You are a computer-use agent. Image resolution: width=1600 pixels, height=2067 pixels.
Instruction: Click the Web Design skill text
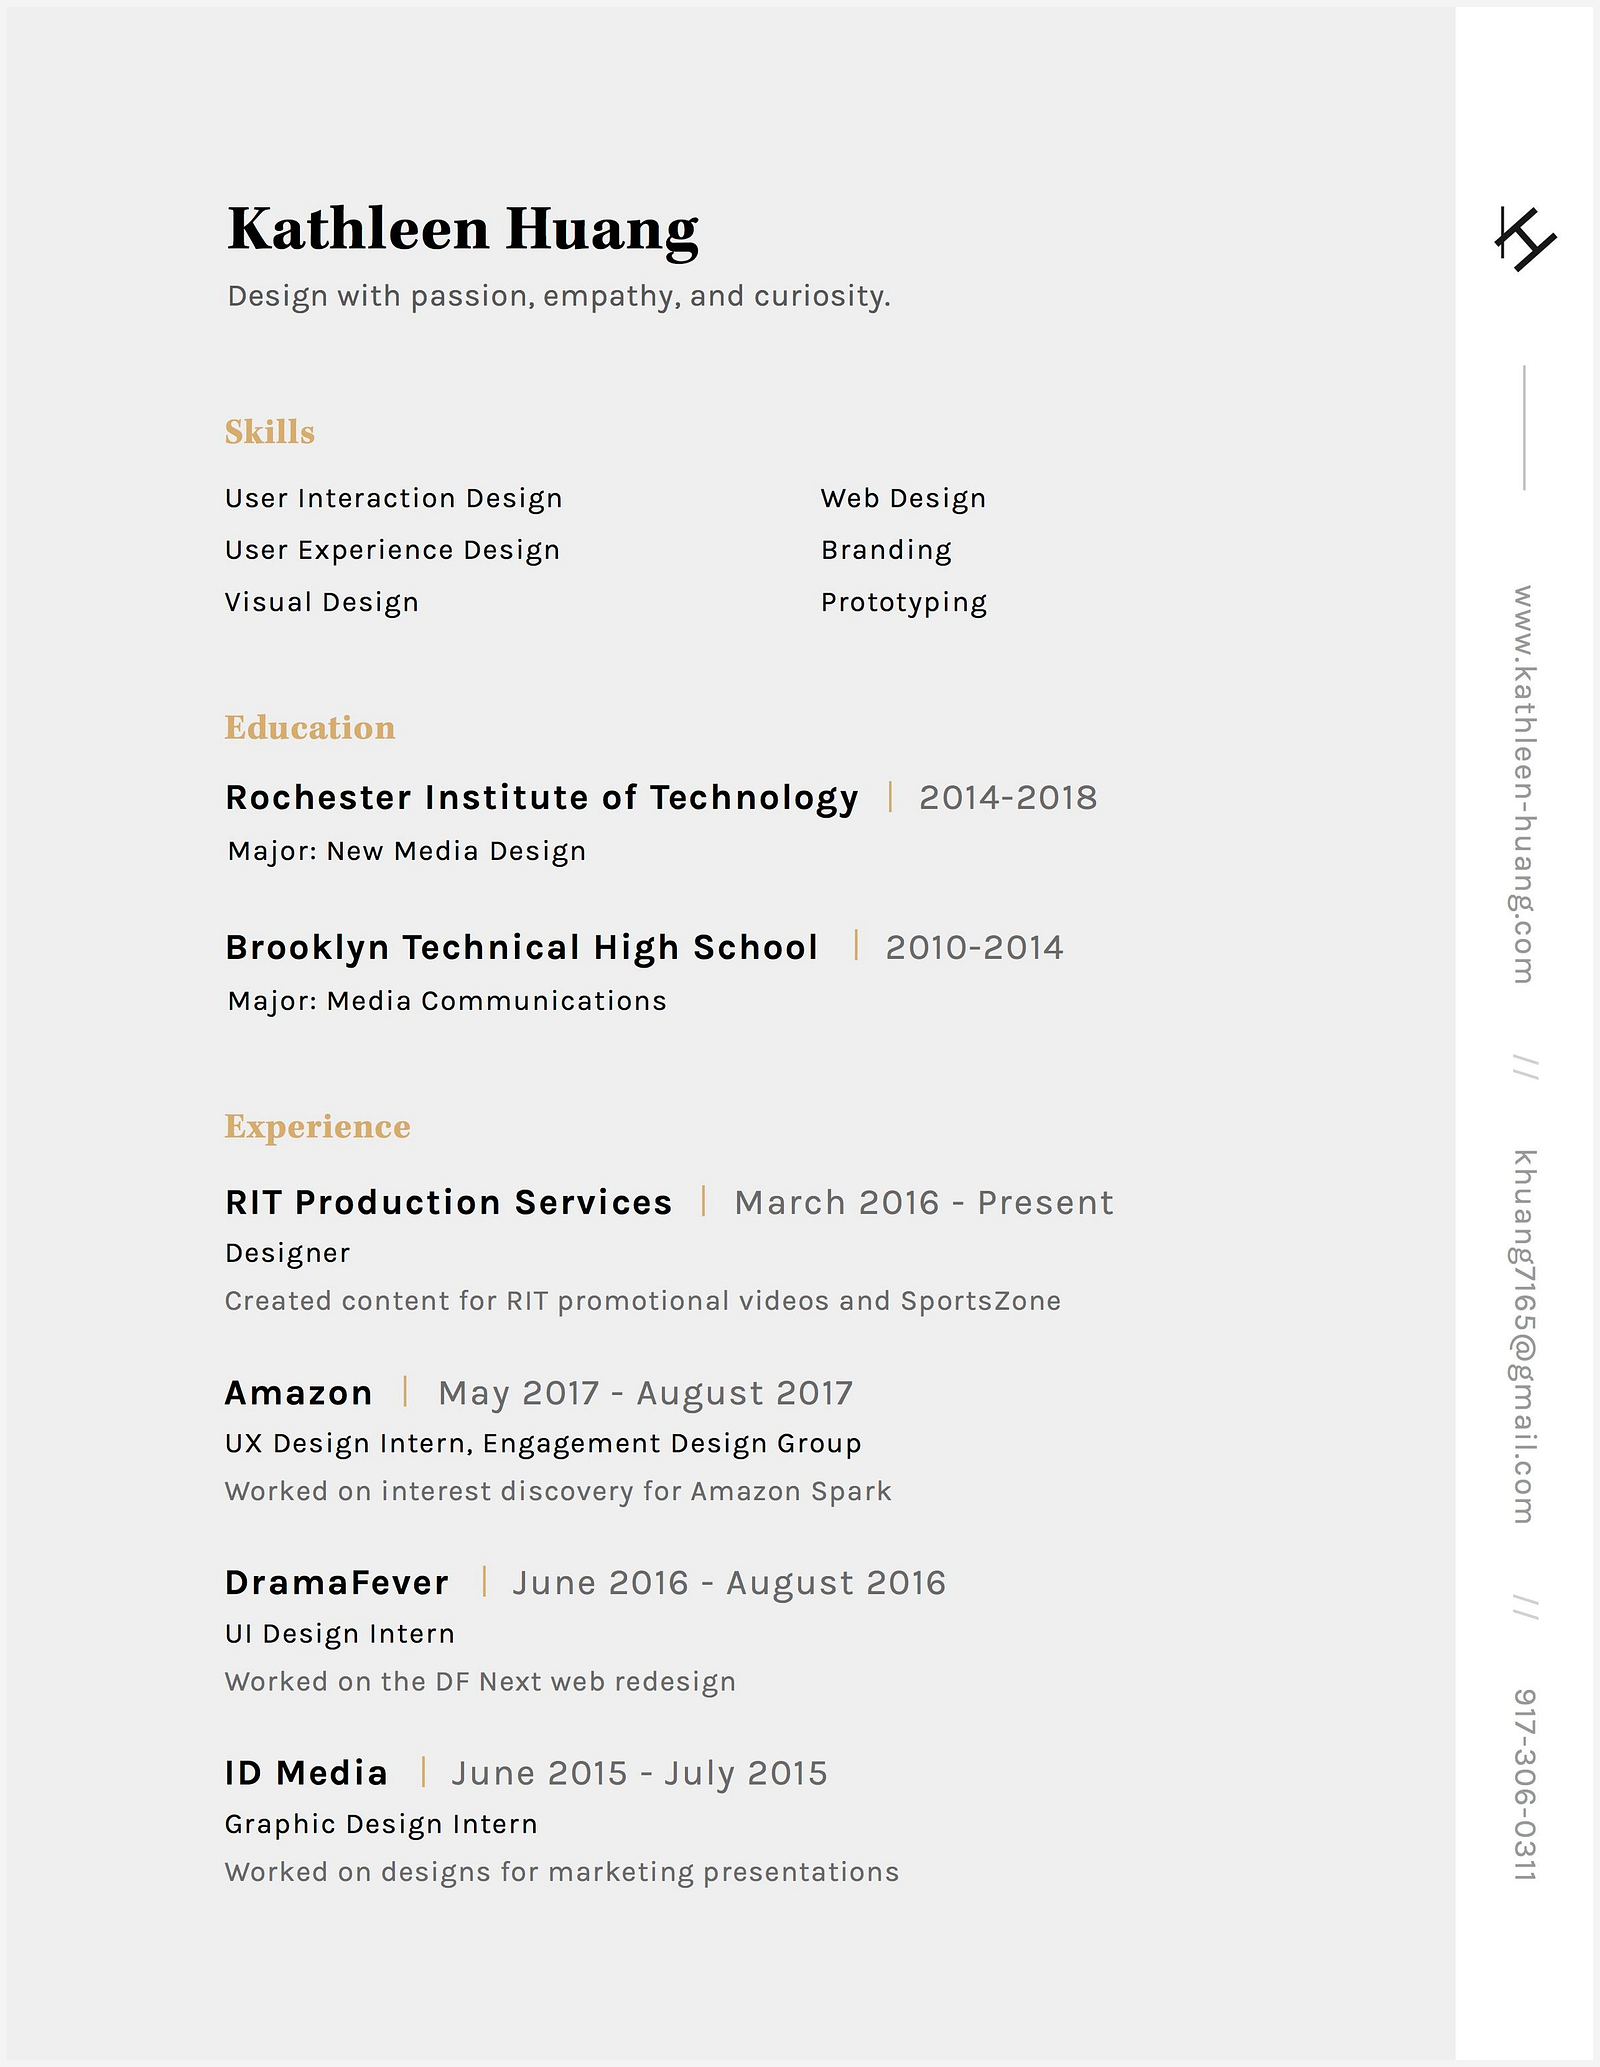(x=903, y=498)
